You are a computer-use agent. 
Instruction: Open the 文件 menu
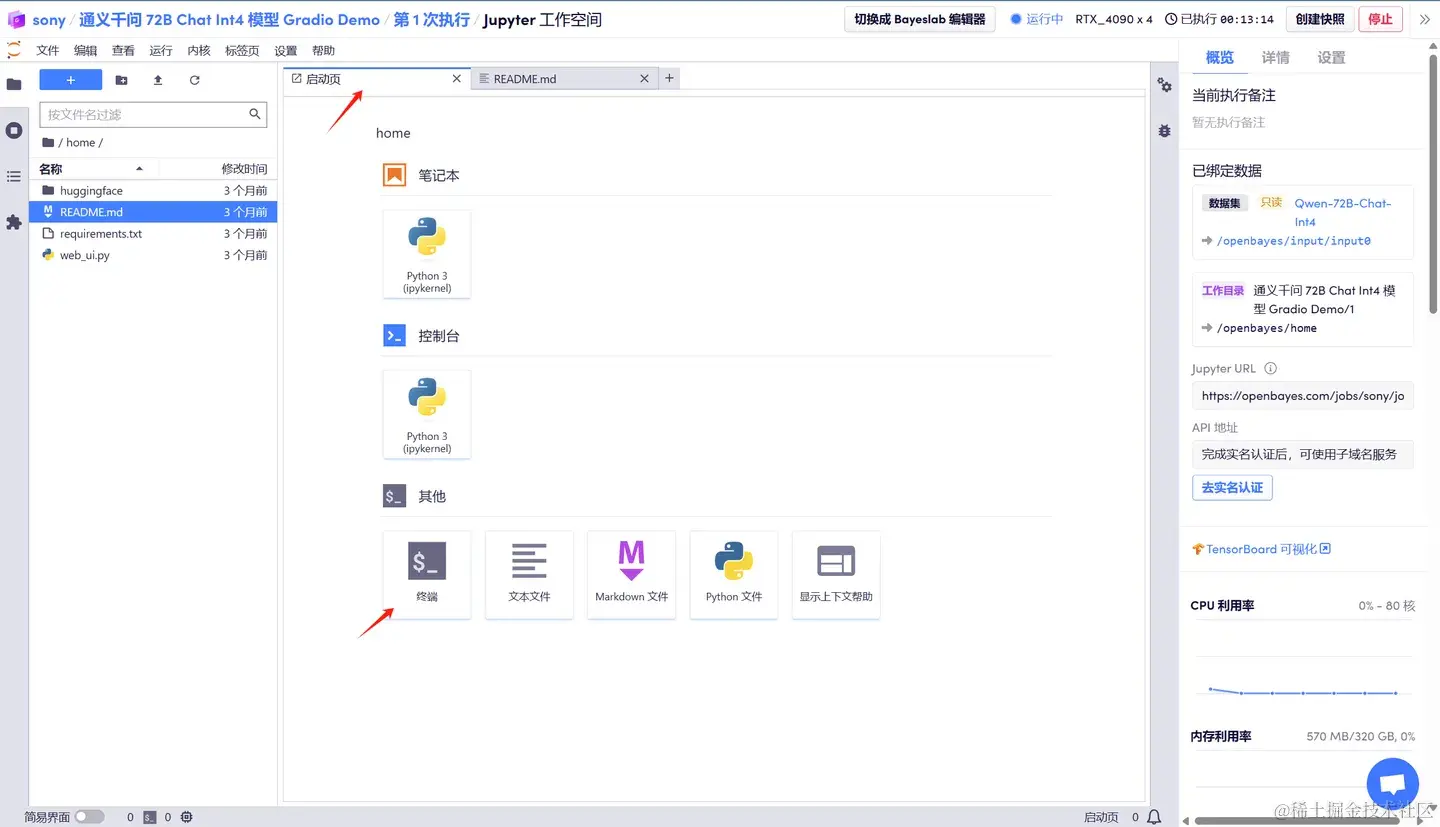47,50
